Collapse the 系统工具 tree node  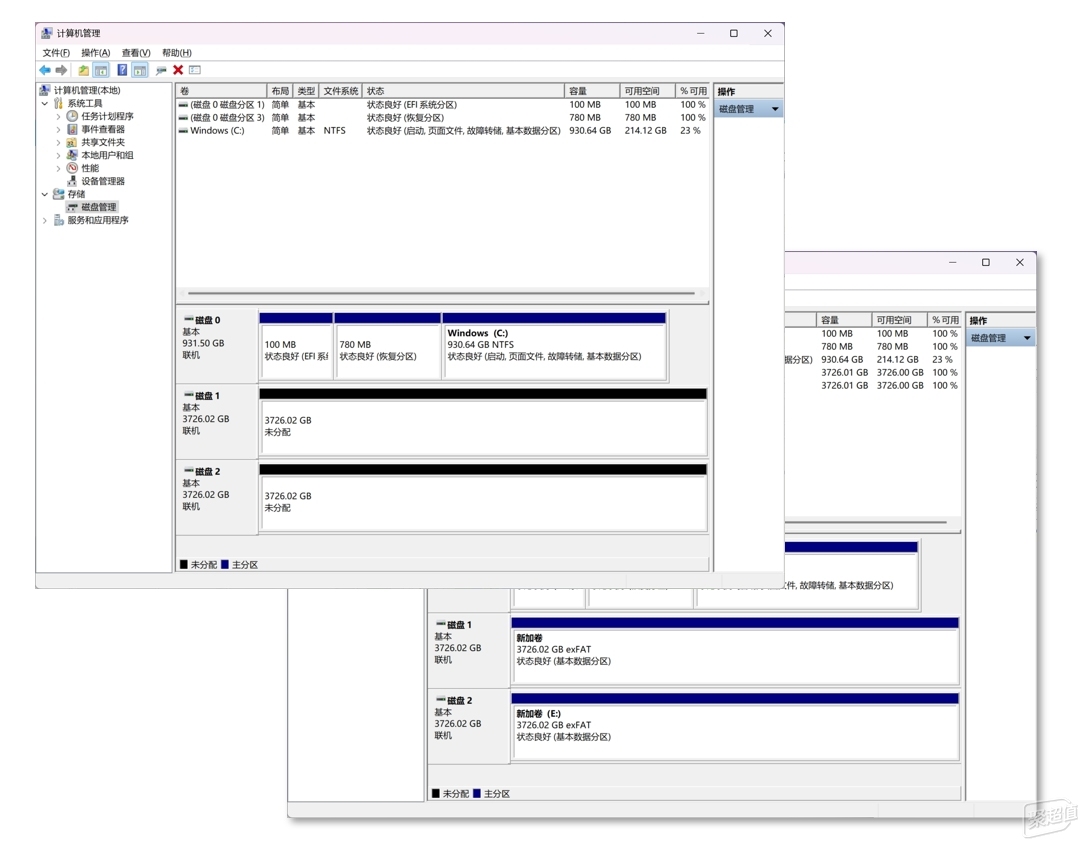point(45,104)
